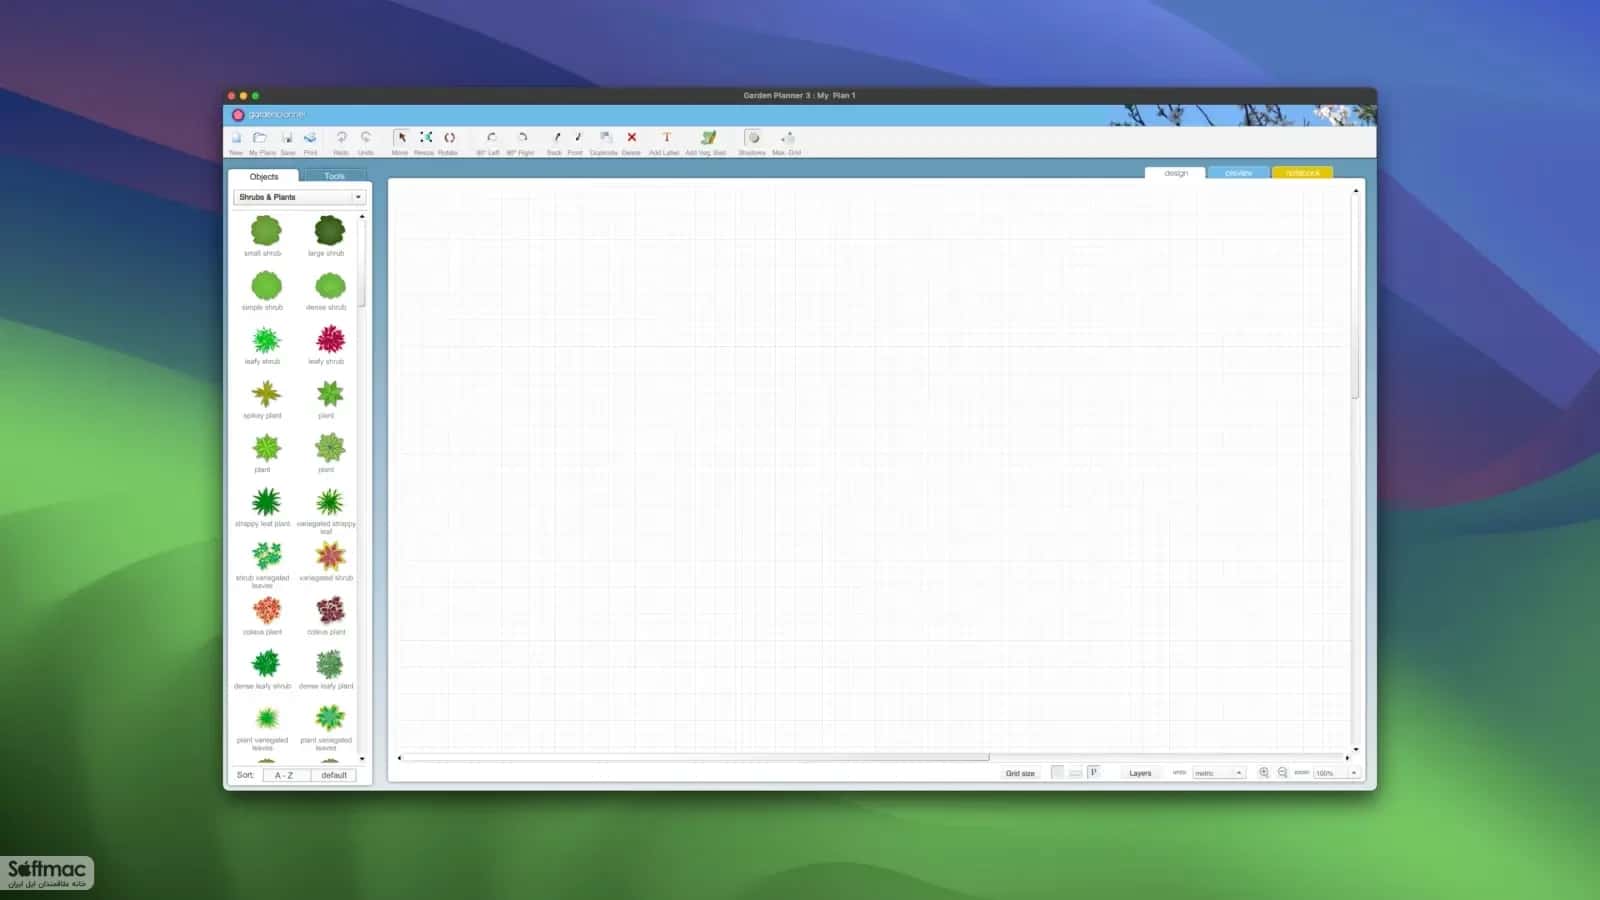This screenshot has height=900, width=1600.
Task: Click the zoom in magnifier icon
Action: (x=1264, y=773)
